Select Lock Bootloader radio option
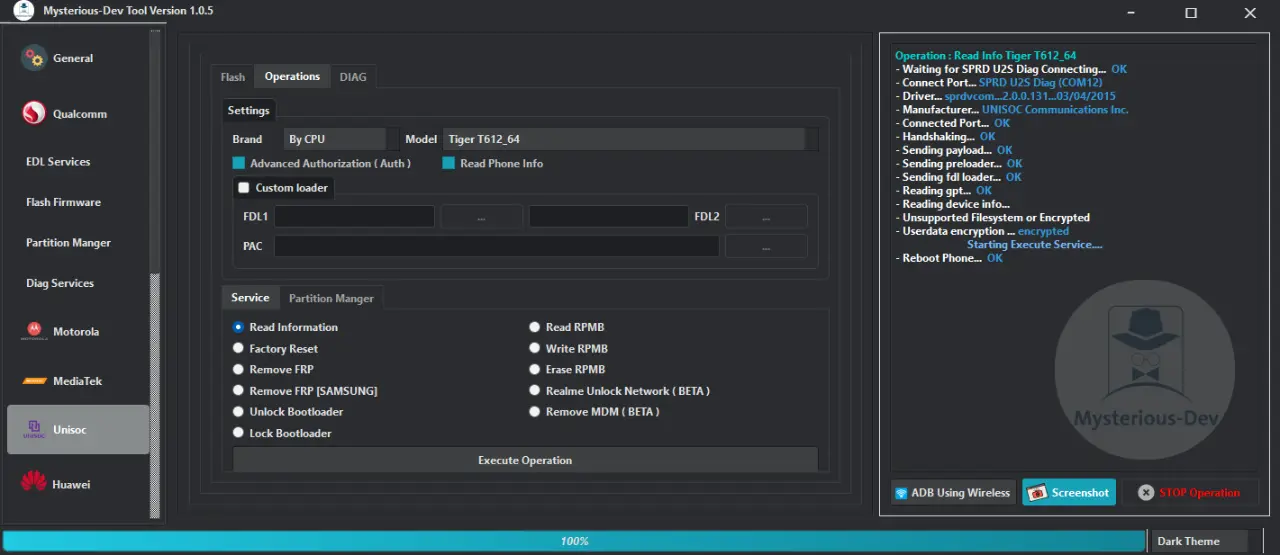 pos(238,433)
